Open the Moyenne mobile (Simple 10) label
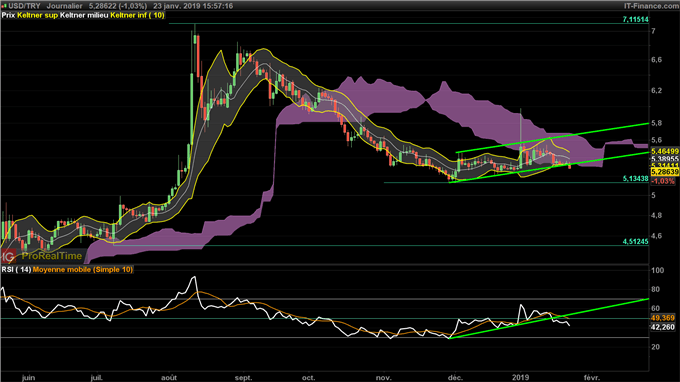This screenshot has width=680, height=382. coord(82,270)
